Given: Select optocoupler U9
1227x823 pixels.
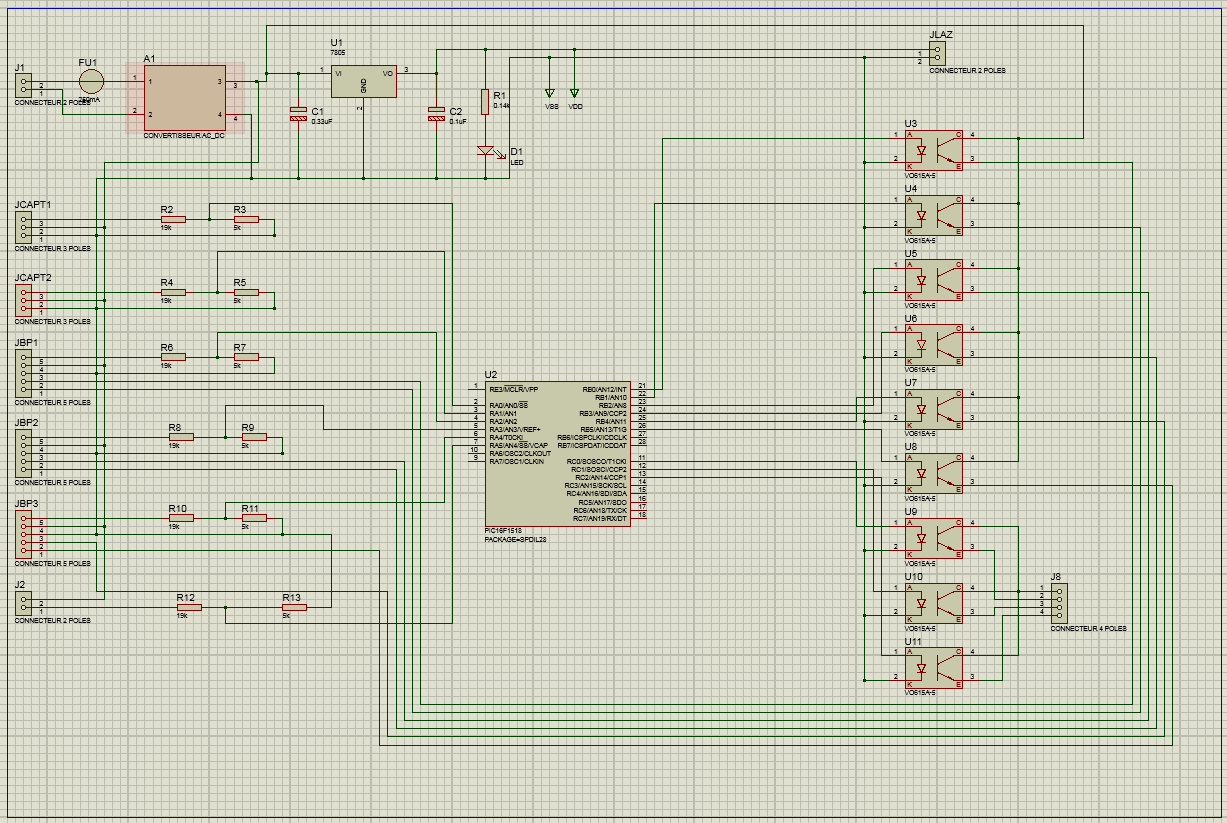Looking at the screenshot, I should 934,538.
